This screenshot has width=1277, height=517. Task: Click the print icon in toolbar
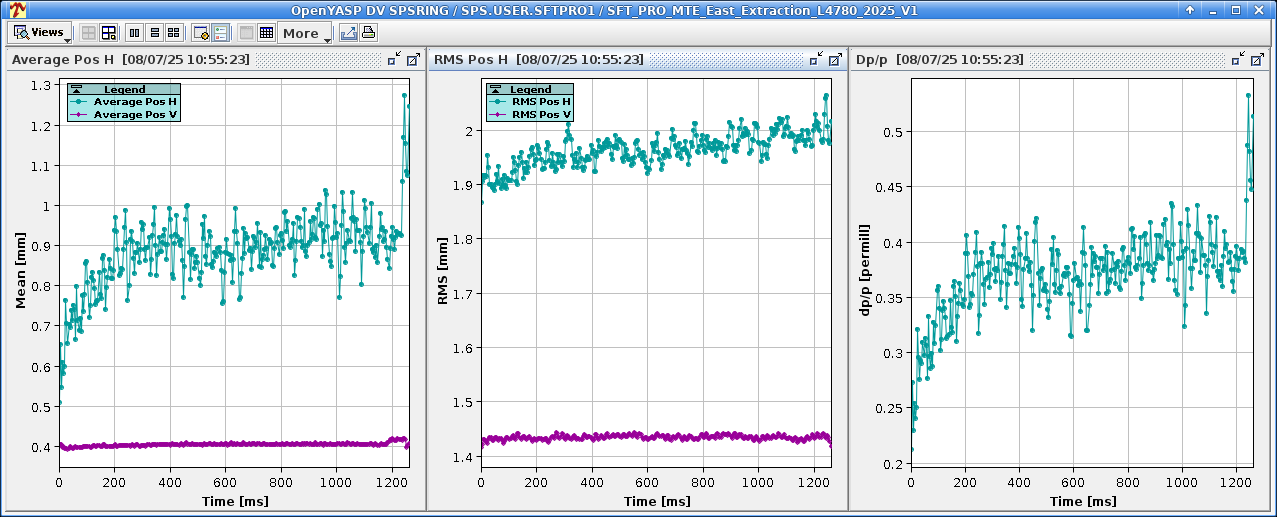[x=367, y=33]
